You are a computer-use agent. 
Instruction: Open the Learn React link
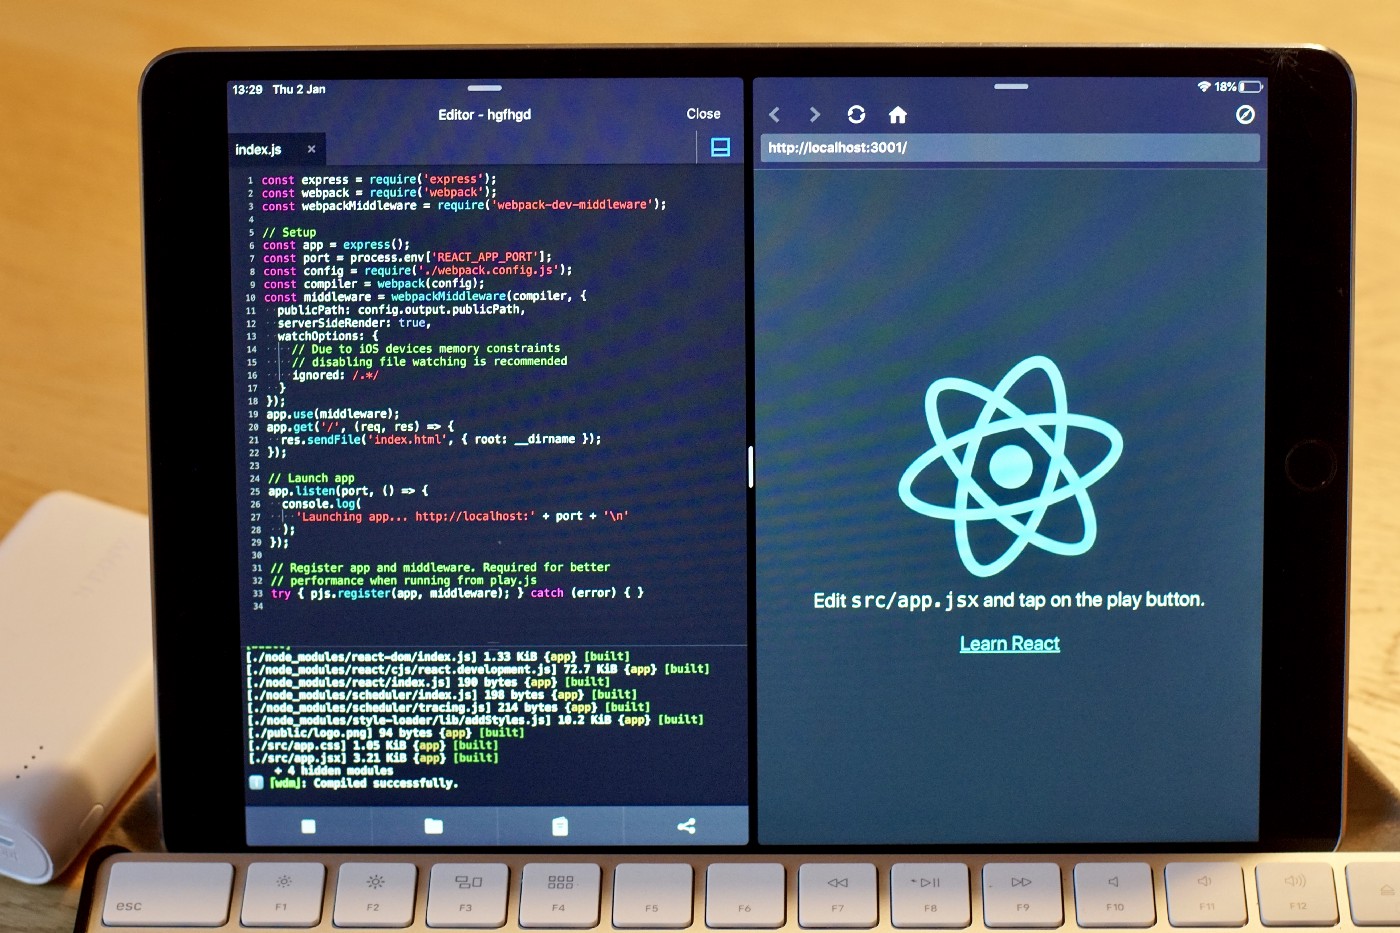(1009, 644)
